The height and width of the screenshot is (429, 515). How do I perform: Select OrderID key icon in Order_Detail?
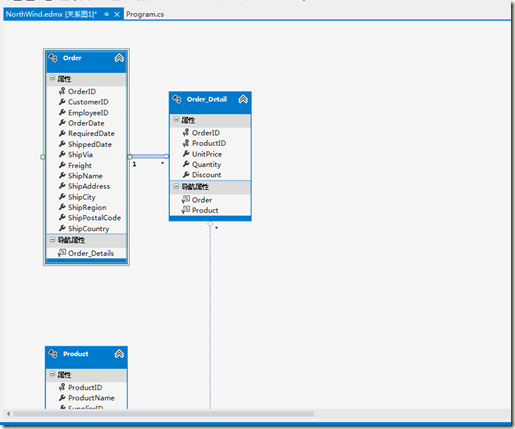[186, 133]
